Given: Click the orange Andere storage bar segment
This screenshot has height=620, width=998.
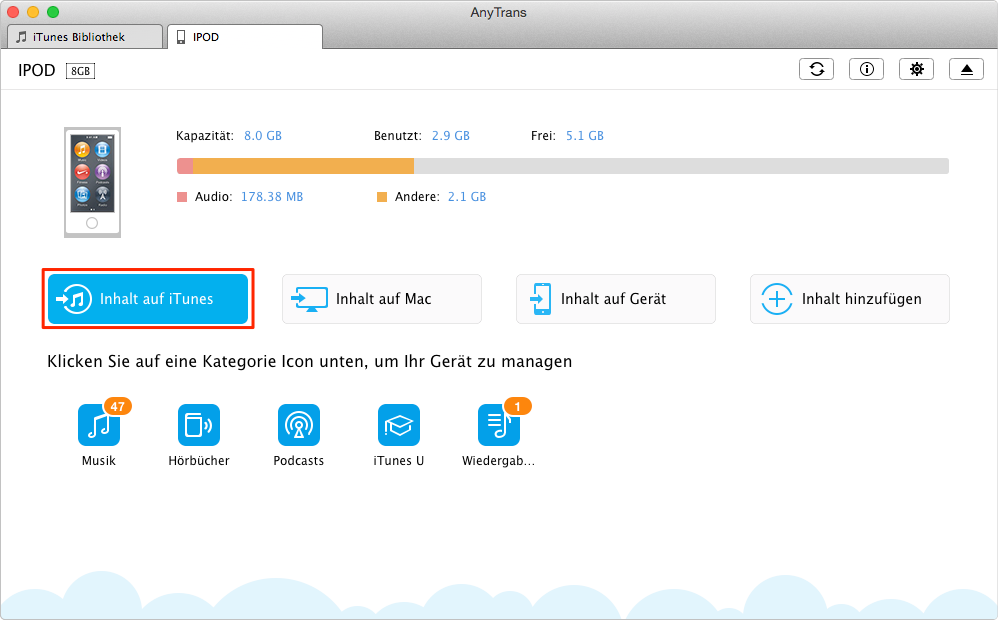Looking at the screenshot, I should click(x=304, y=166).
